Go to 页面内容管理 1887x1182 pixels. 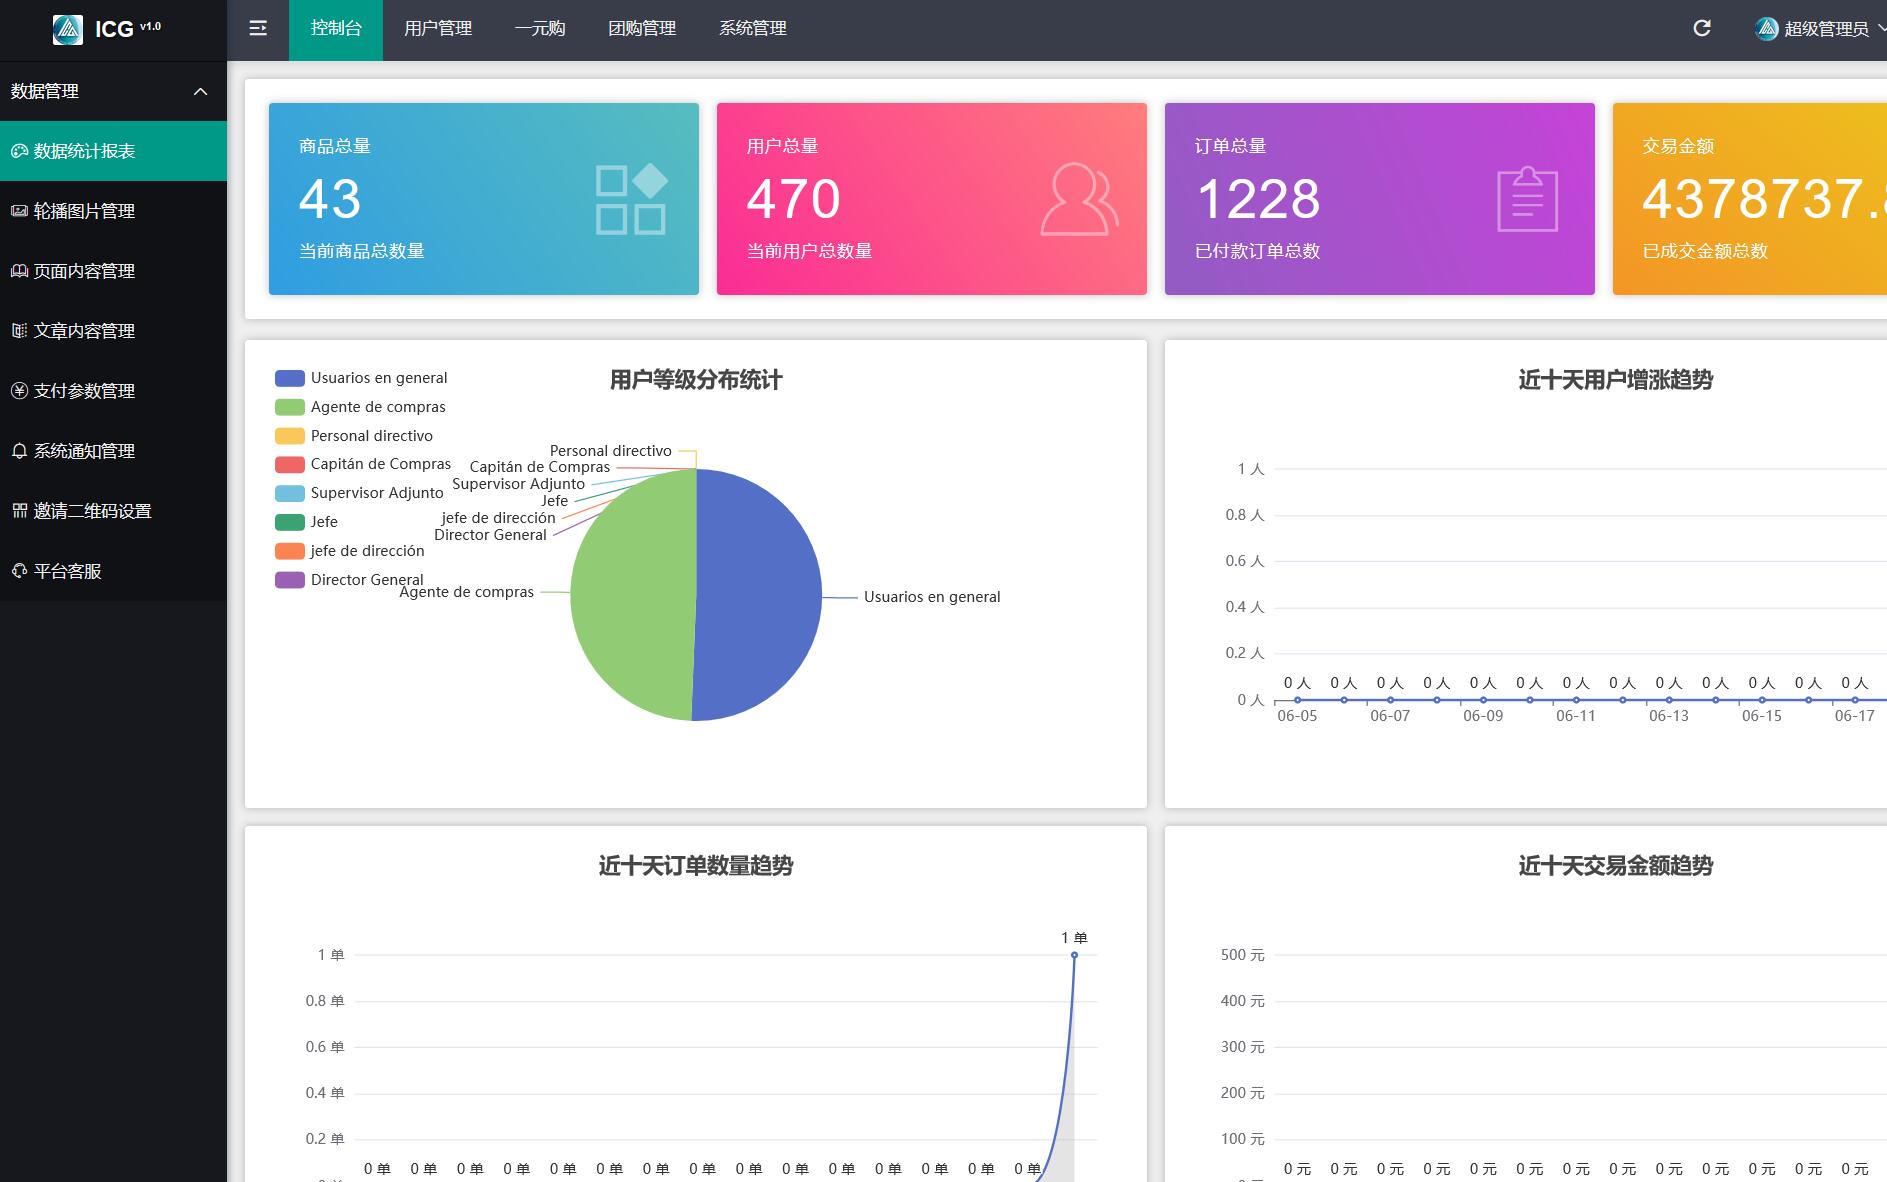click(113, 271)
